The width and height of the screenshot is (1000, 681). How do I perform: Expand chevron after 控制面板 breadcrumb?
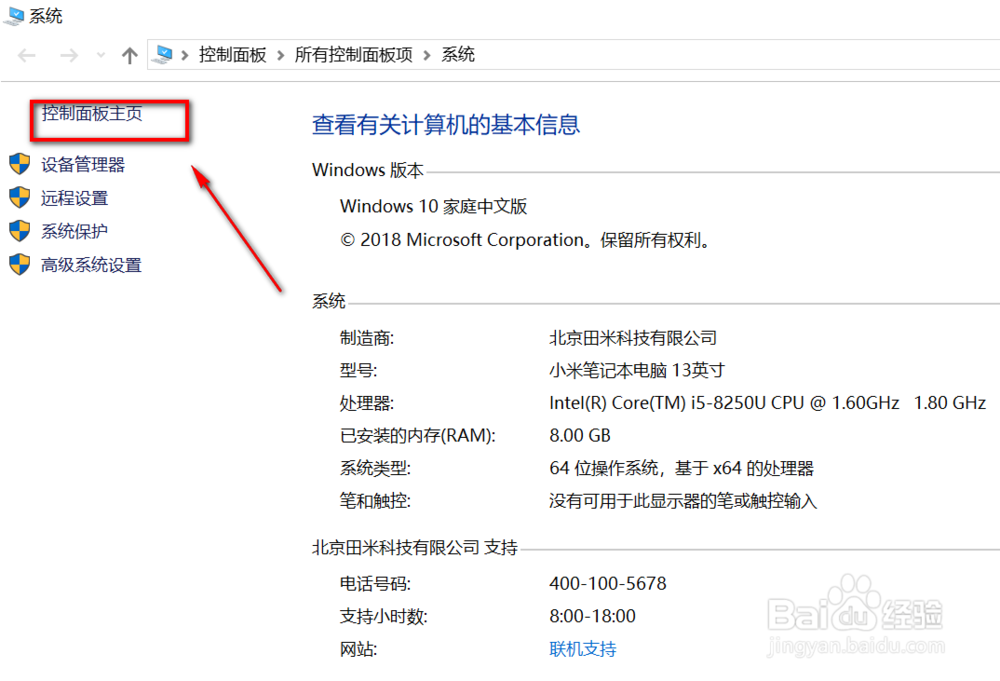pyautogui.click(x=281, y=55)
